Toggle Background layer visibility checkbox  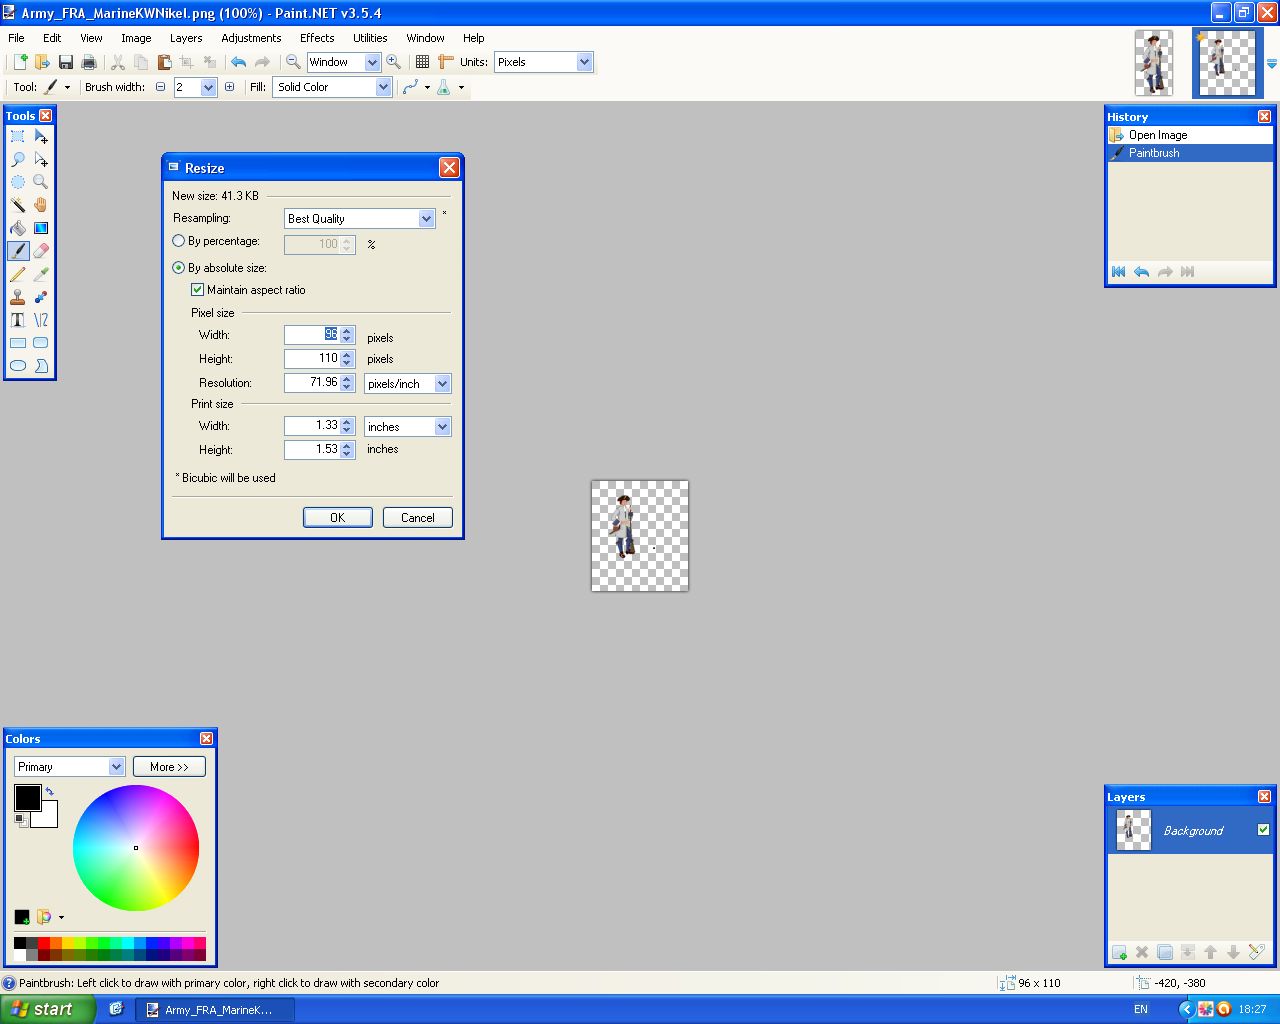1263,830
